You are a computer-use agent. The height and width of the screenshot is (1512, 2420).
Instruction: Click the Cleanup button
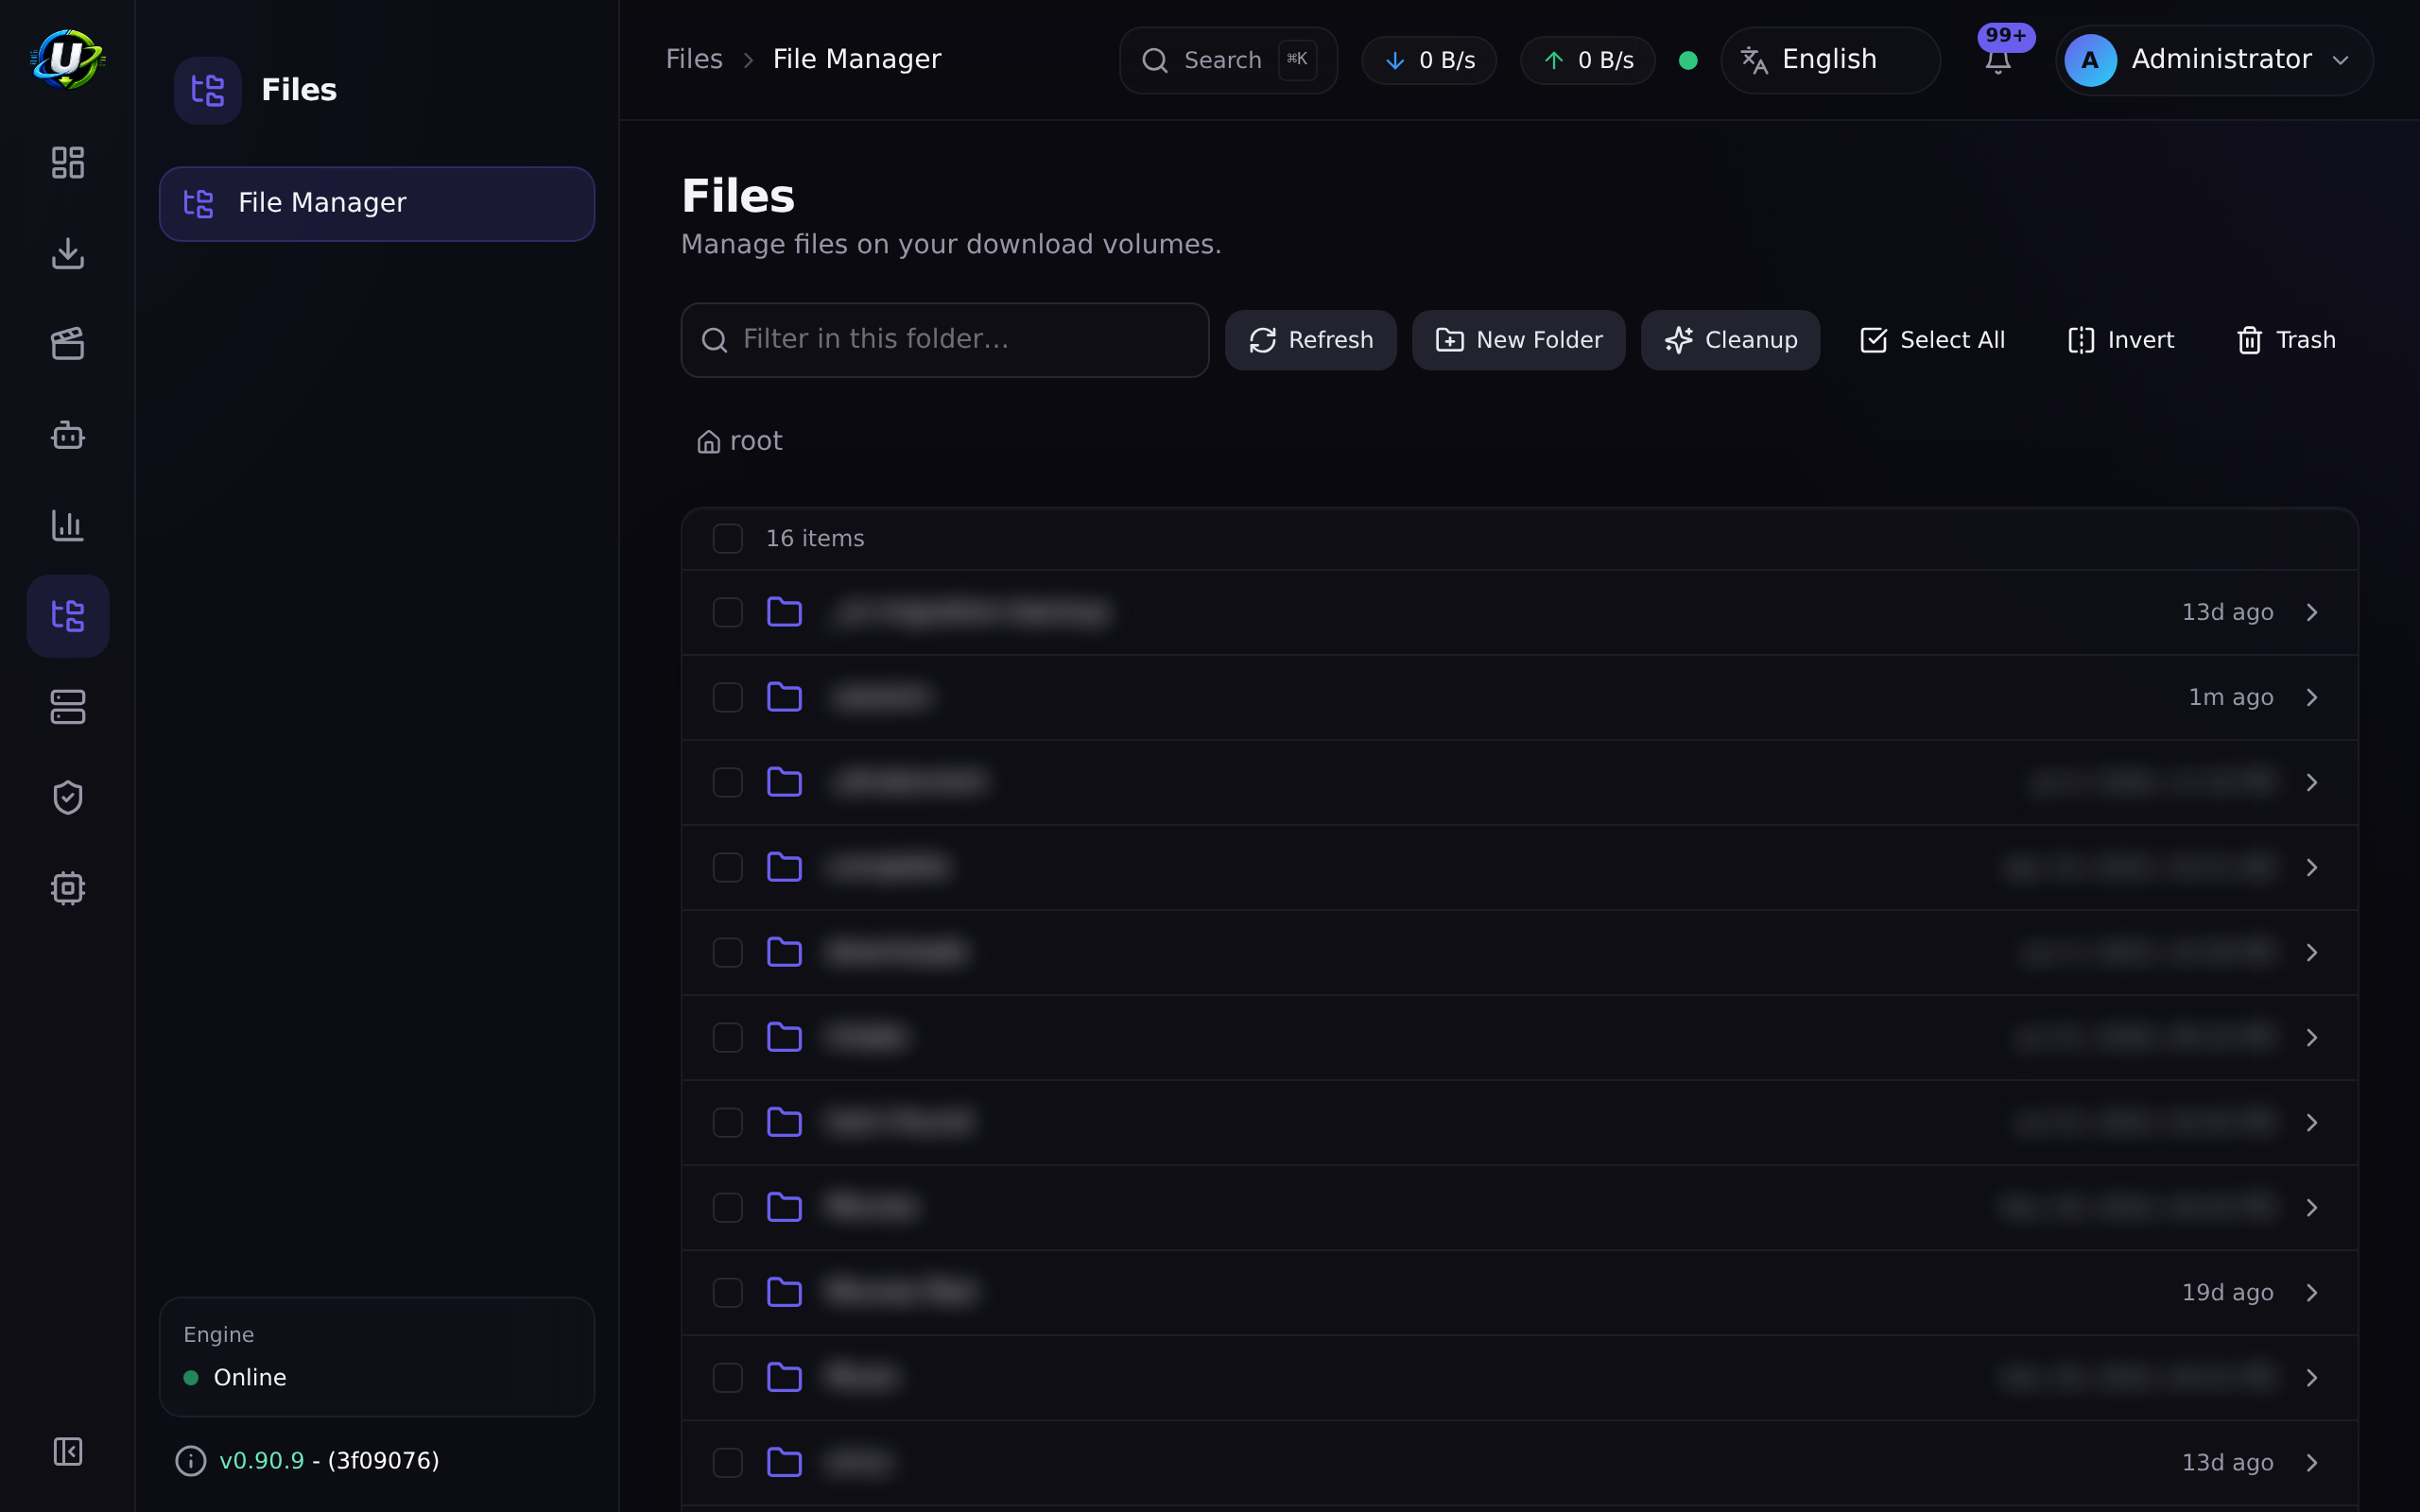(x=1730, y=340)
